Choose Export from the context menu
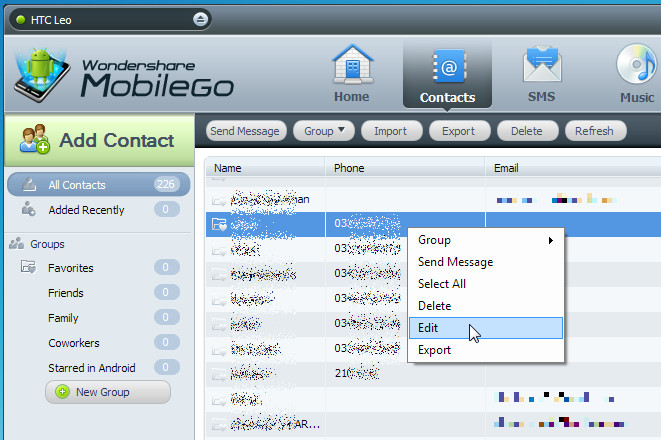Image resolution: width=661 pixels, height=440 pixels. pos(486,350)
